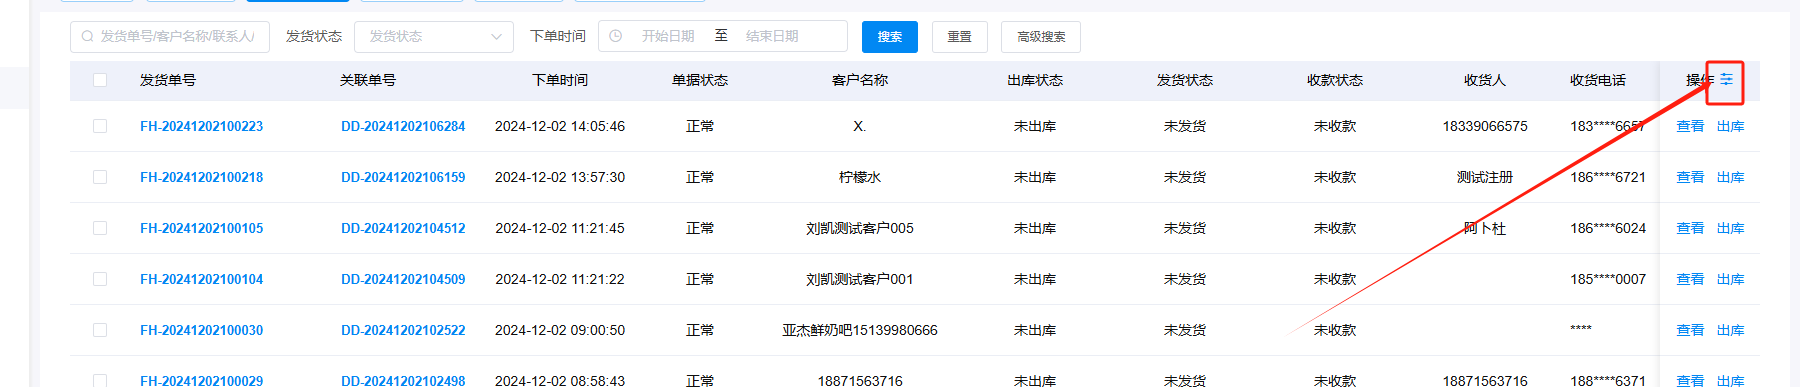Select customer name 柠檬水 cell

click(860, 177)
